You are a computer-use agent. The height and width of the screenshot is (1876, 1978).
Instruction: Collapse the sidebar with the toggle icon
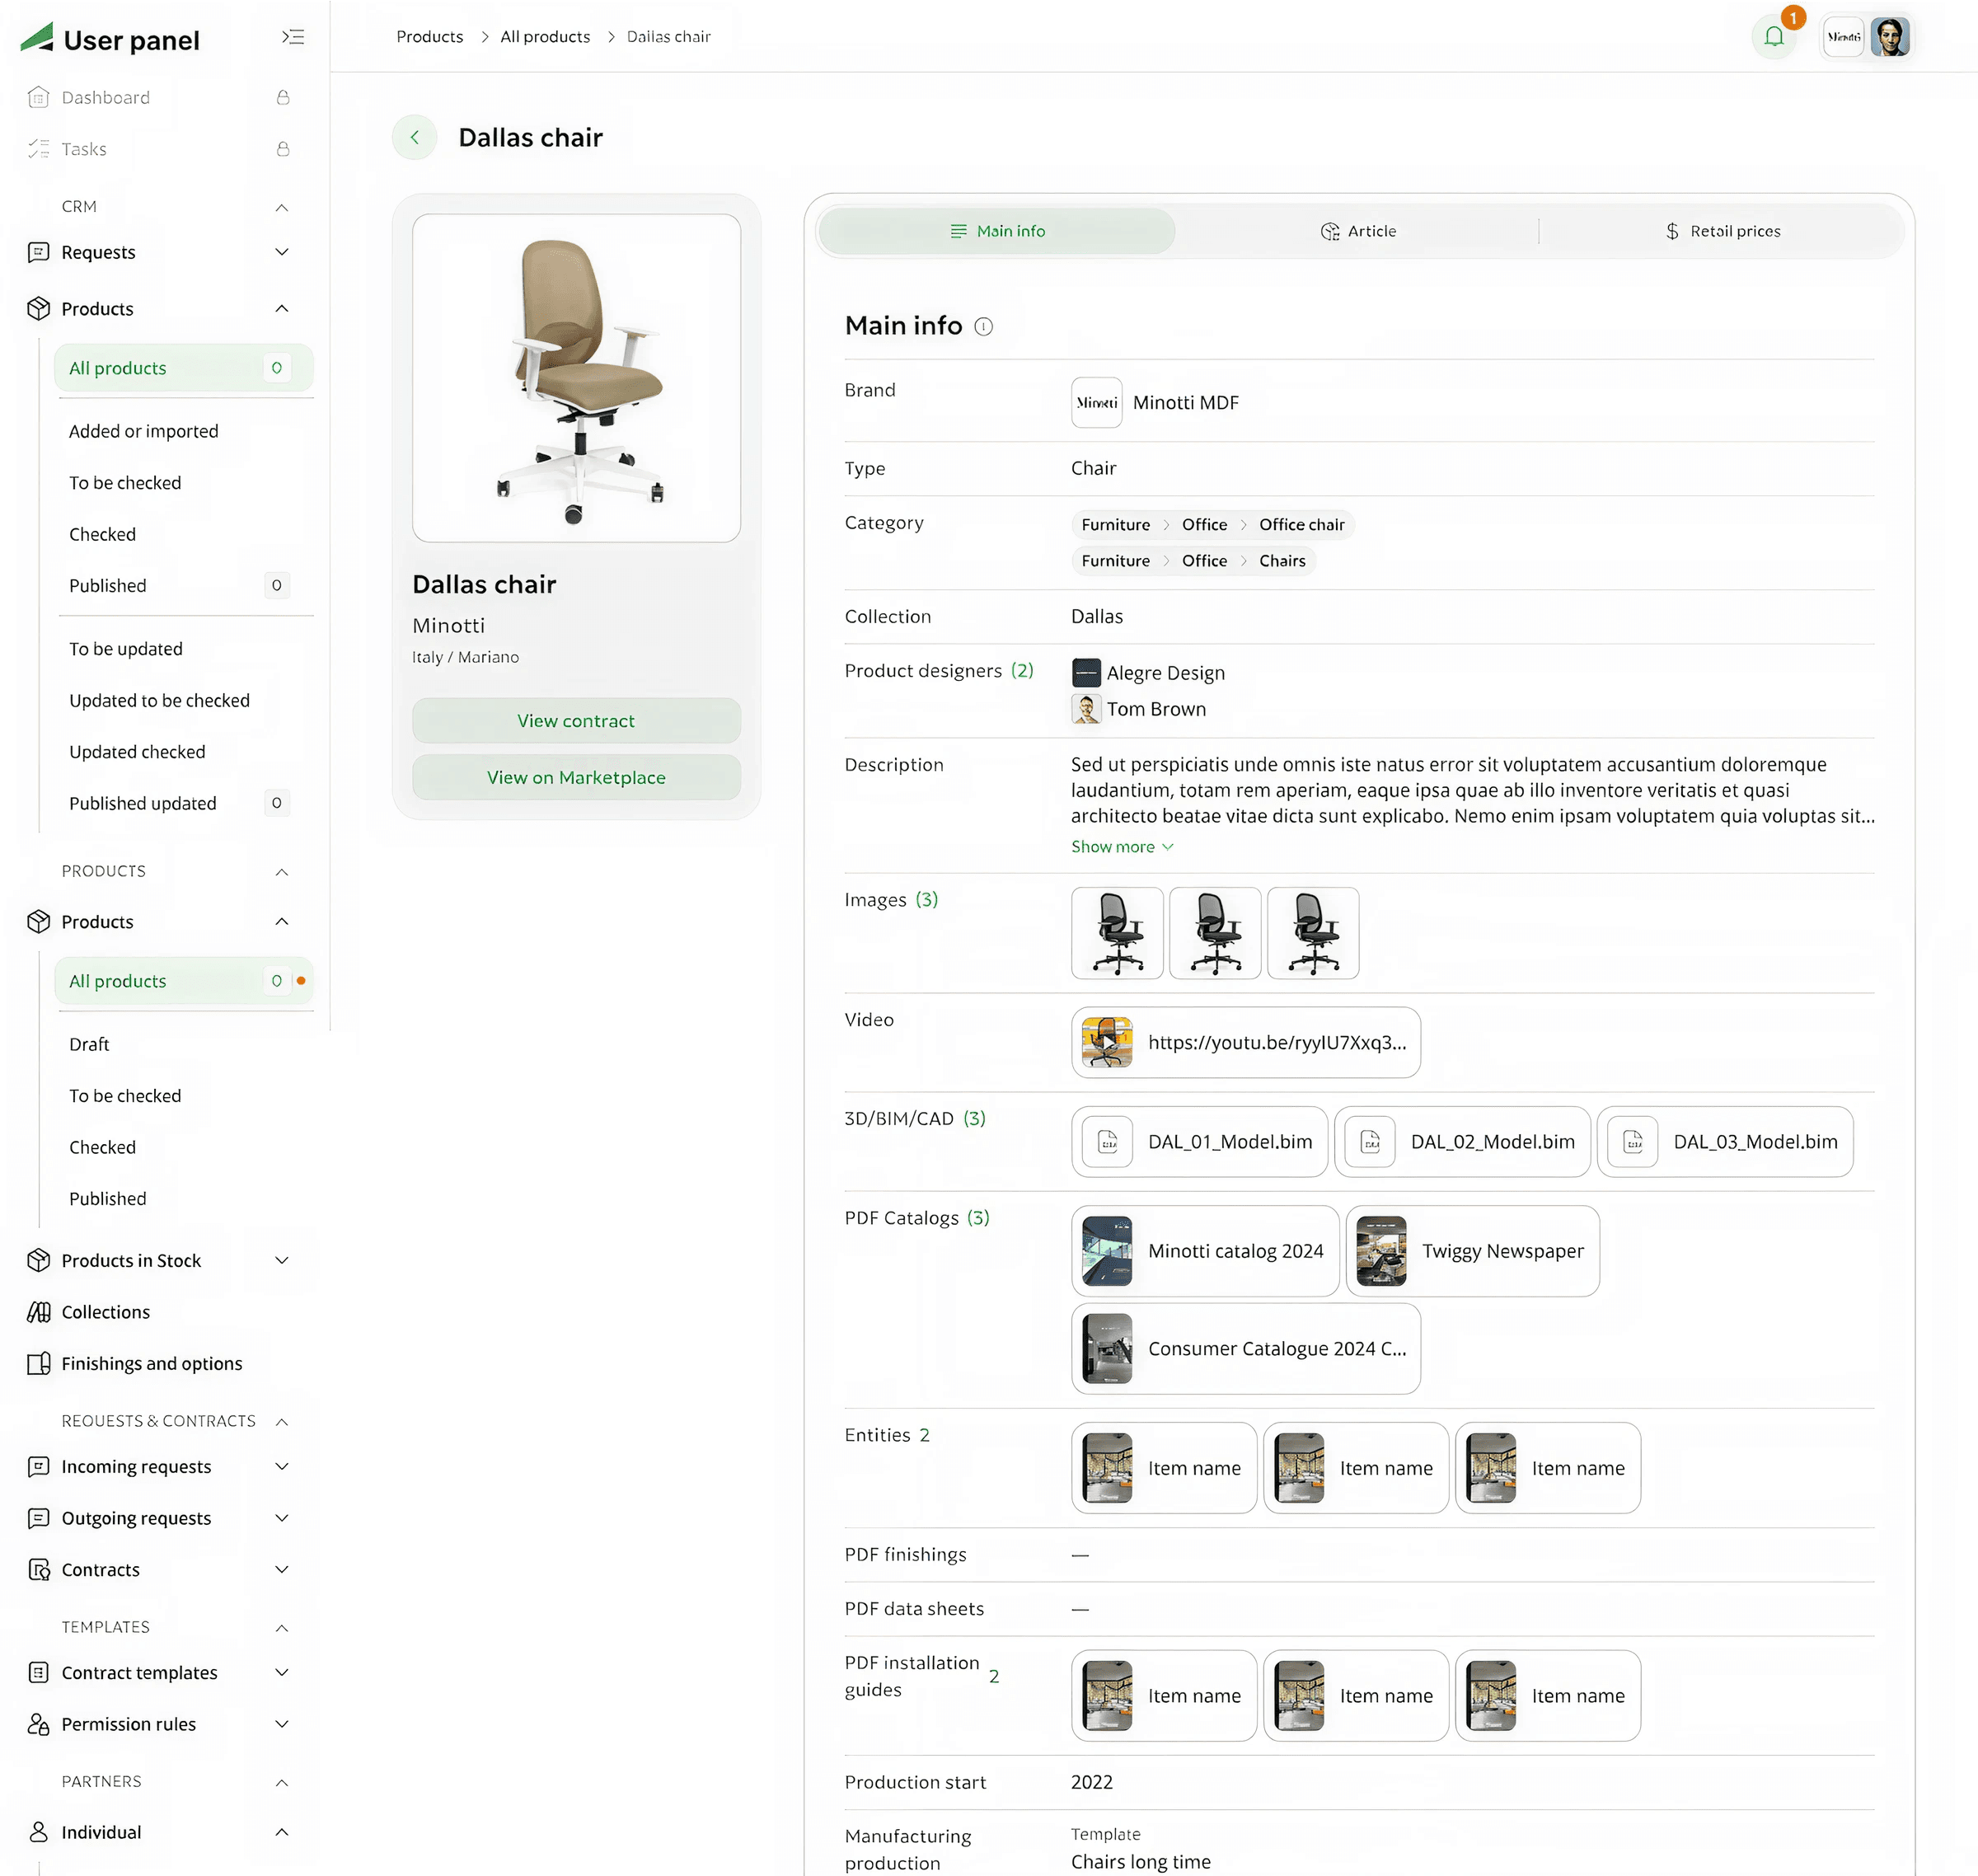click(292, 37)
